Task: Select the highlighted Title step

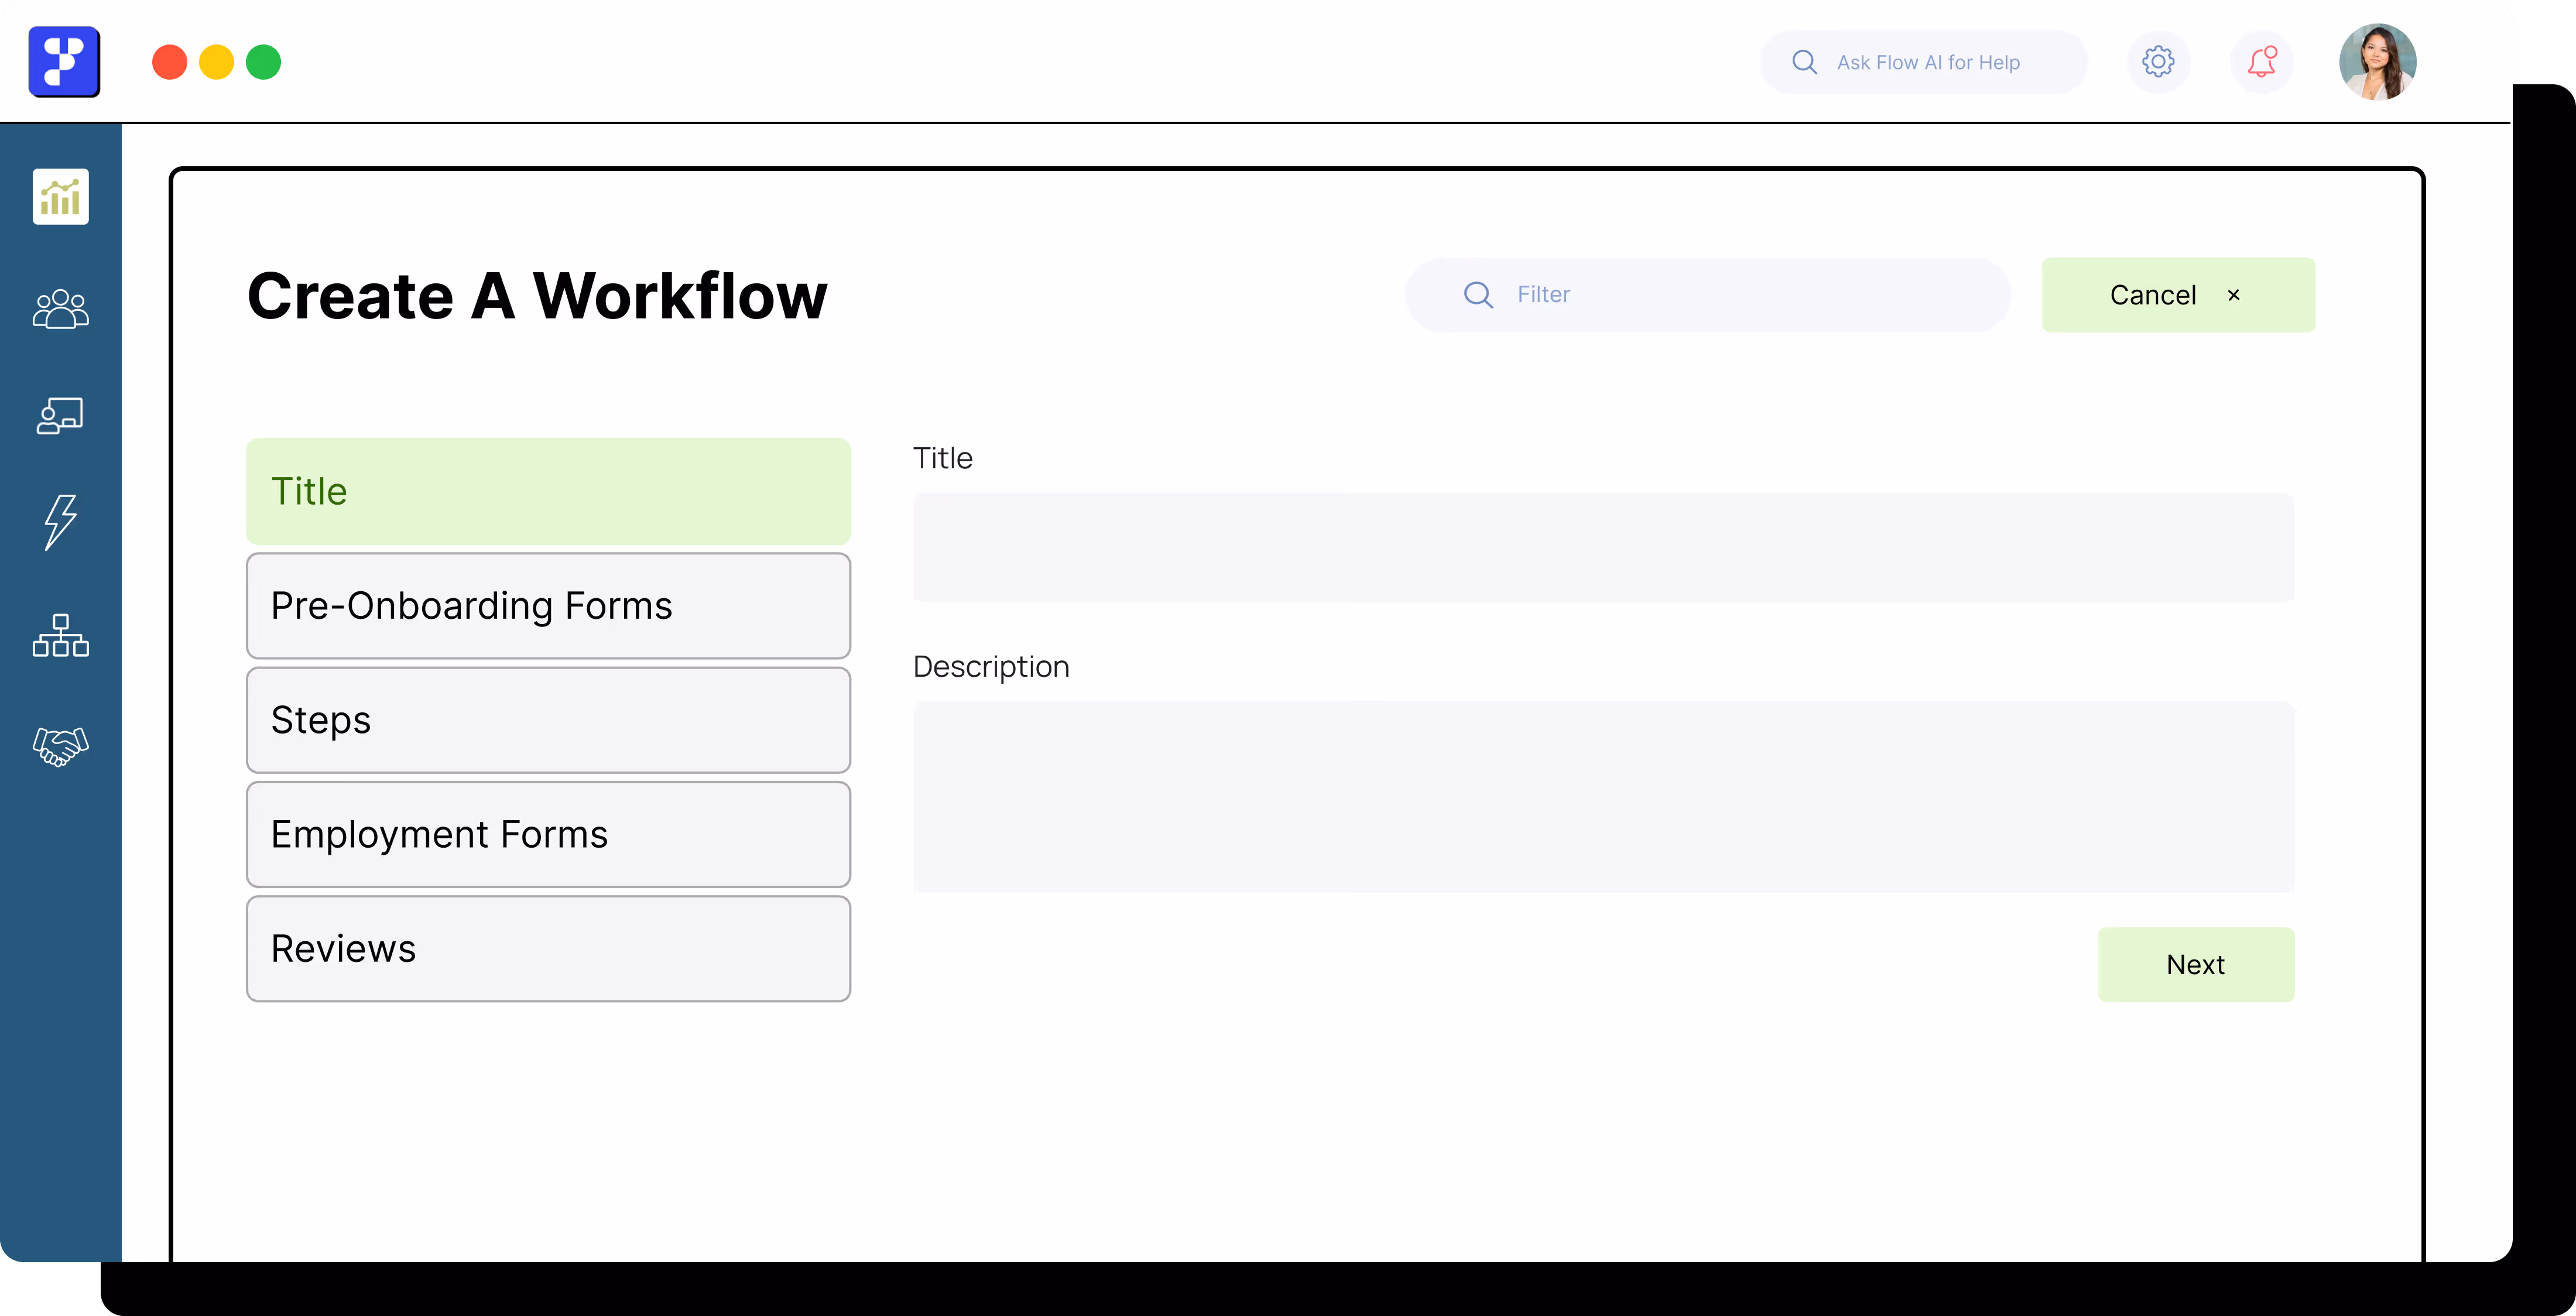Action: [x=548, y=490]
